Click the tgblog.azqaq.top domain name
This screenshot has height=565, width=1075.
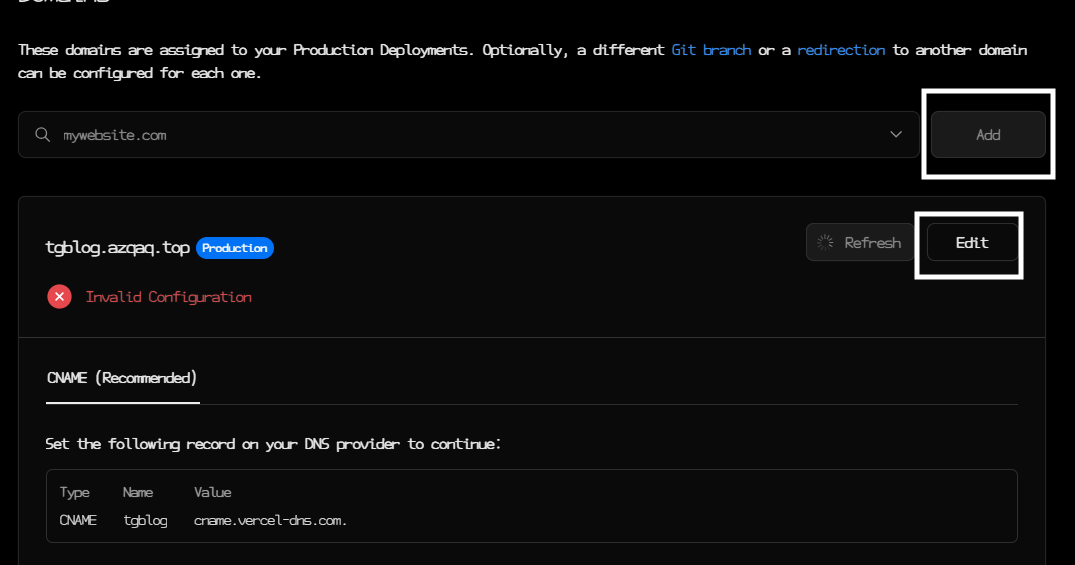tap(117, 248)
